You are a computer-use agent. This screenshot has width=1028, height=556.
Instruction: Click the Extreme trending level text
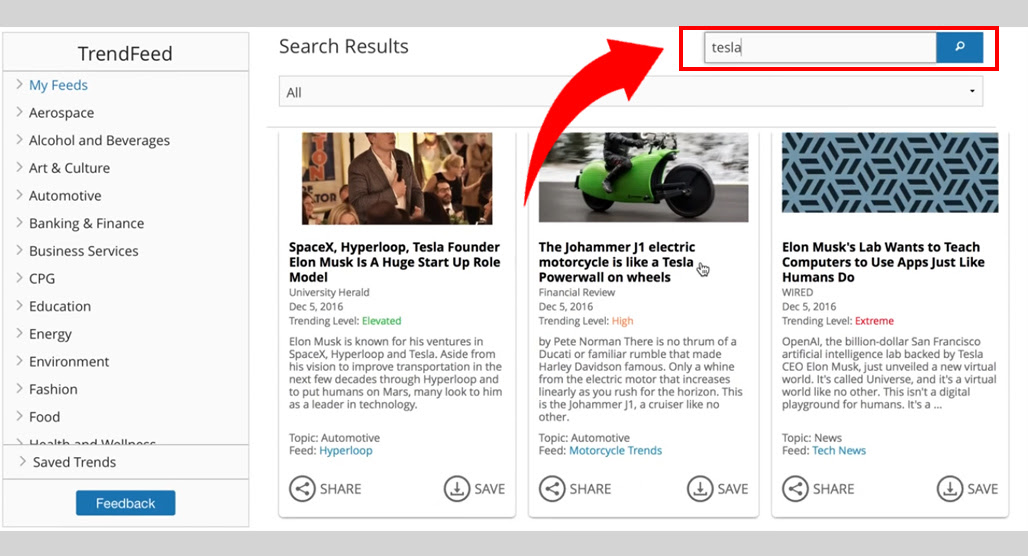[874, 321]
